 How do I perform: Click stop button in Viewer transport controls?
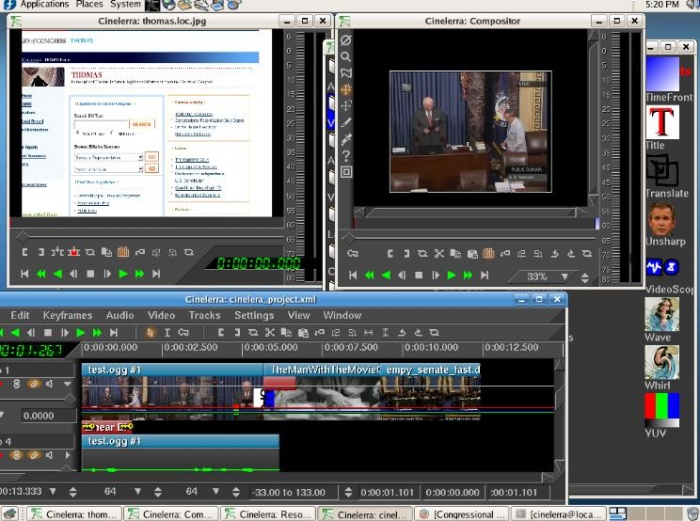90,273
